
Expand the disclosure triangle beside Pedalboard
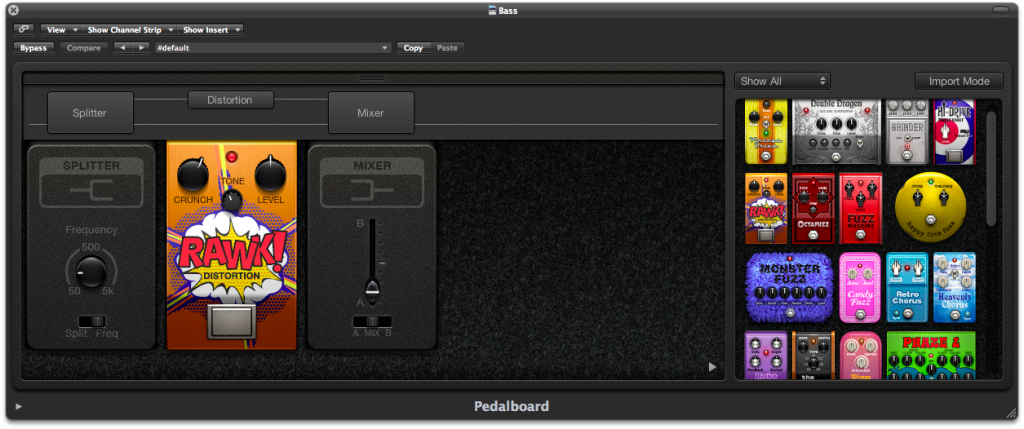(x=18, y=407)
